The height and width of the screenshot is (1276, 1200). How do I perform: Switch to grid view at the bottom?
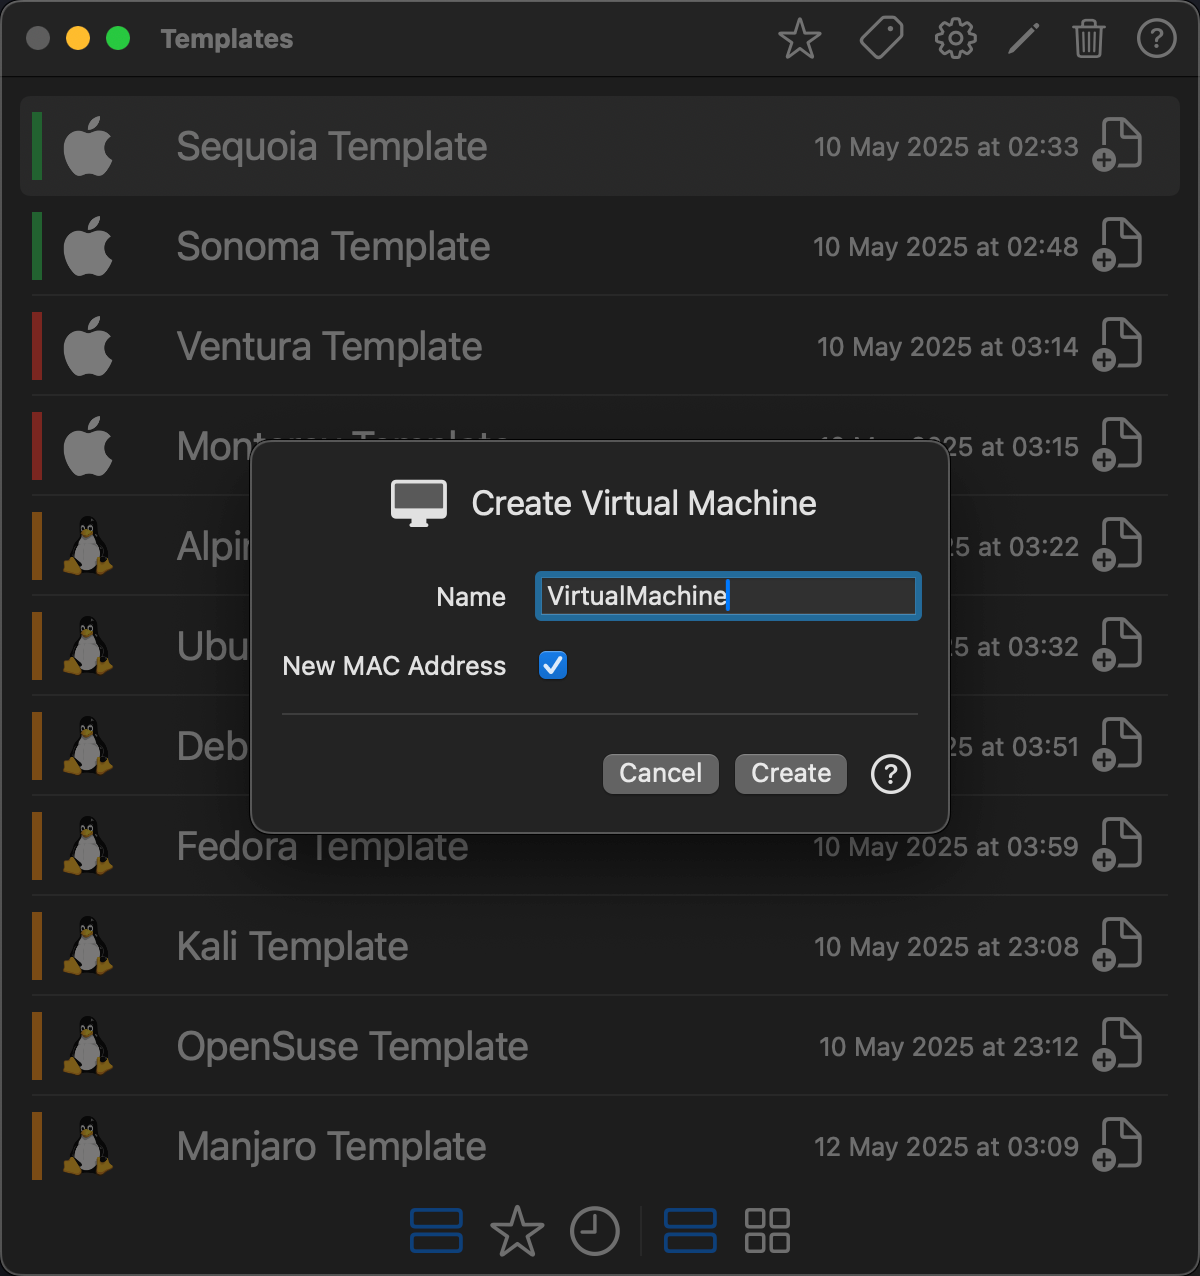(x=767, y=1231)
